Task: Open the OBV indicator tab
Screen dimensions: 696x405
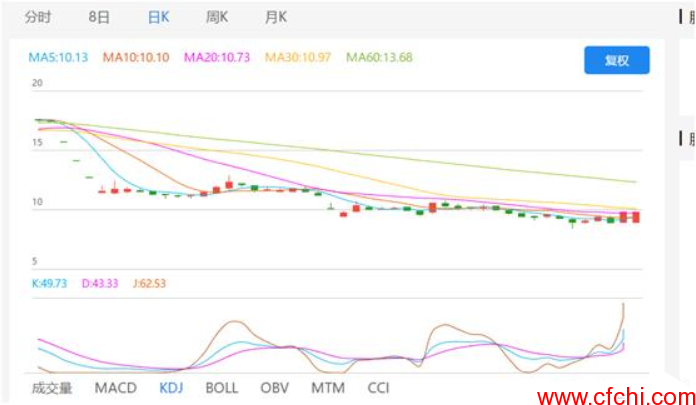Action: pos(274,388)
